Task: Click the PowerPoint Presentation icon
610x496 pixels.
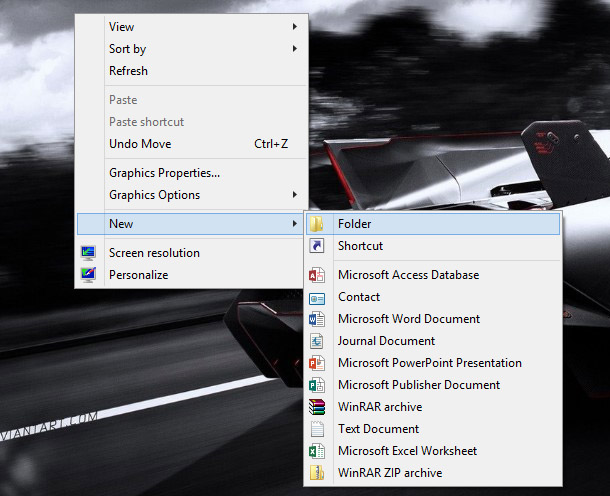Action: 317,363
